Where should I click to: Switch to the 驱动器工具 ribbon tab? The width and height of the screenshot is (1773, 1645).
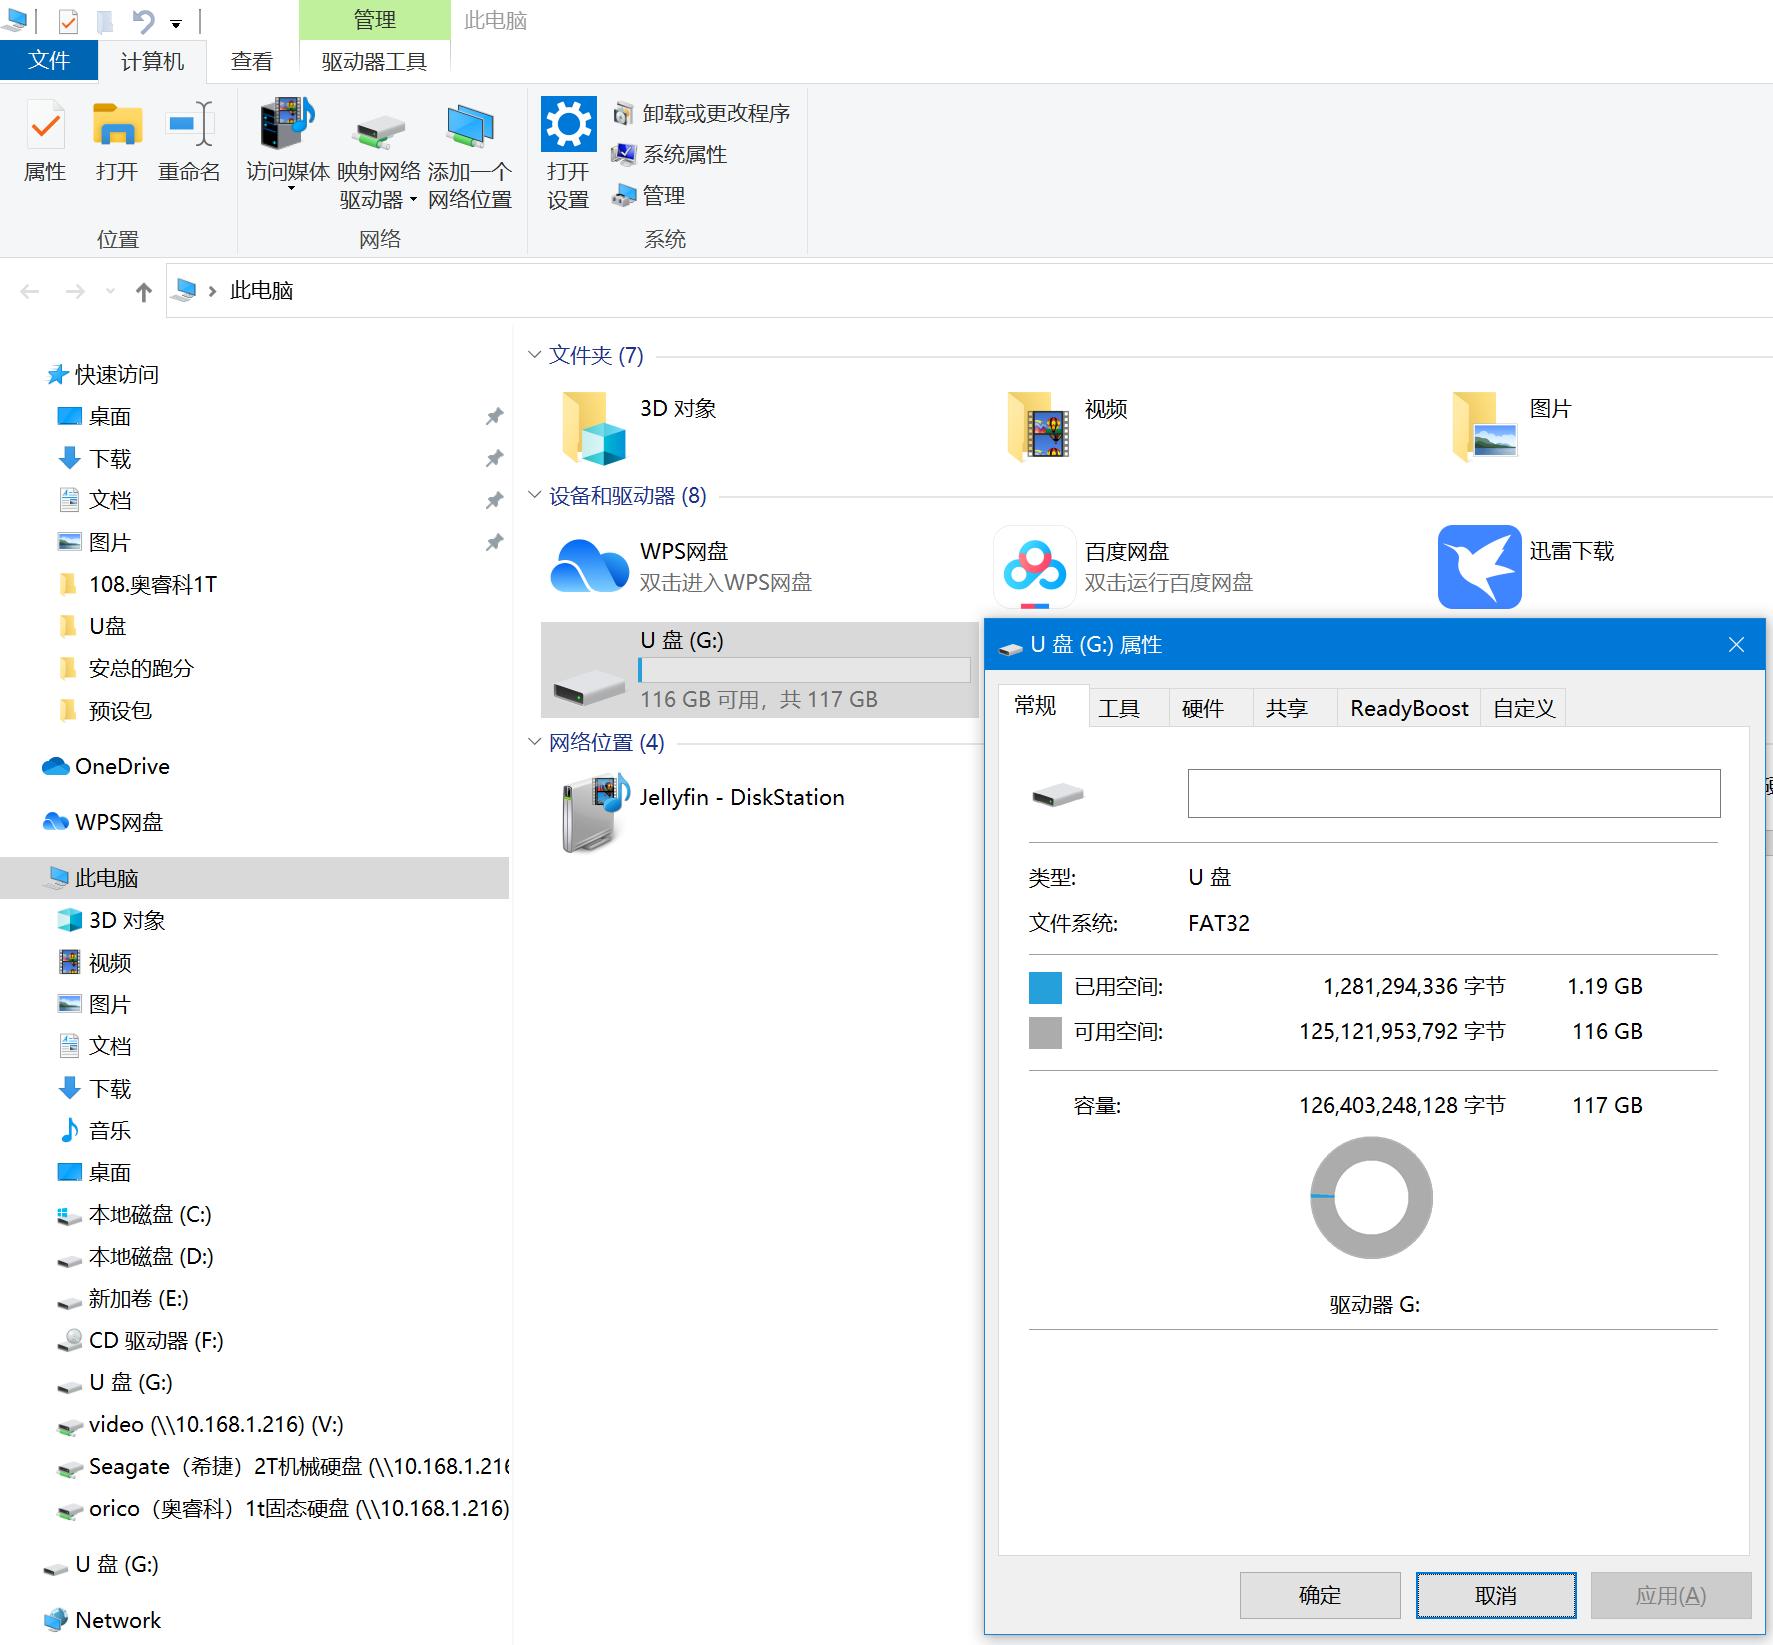[374, 62]
